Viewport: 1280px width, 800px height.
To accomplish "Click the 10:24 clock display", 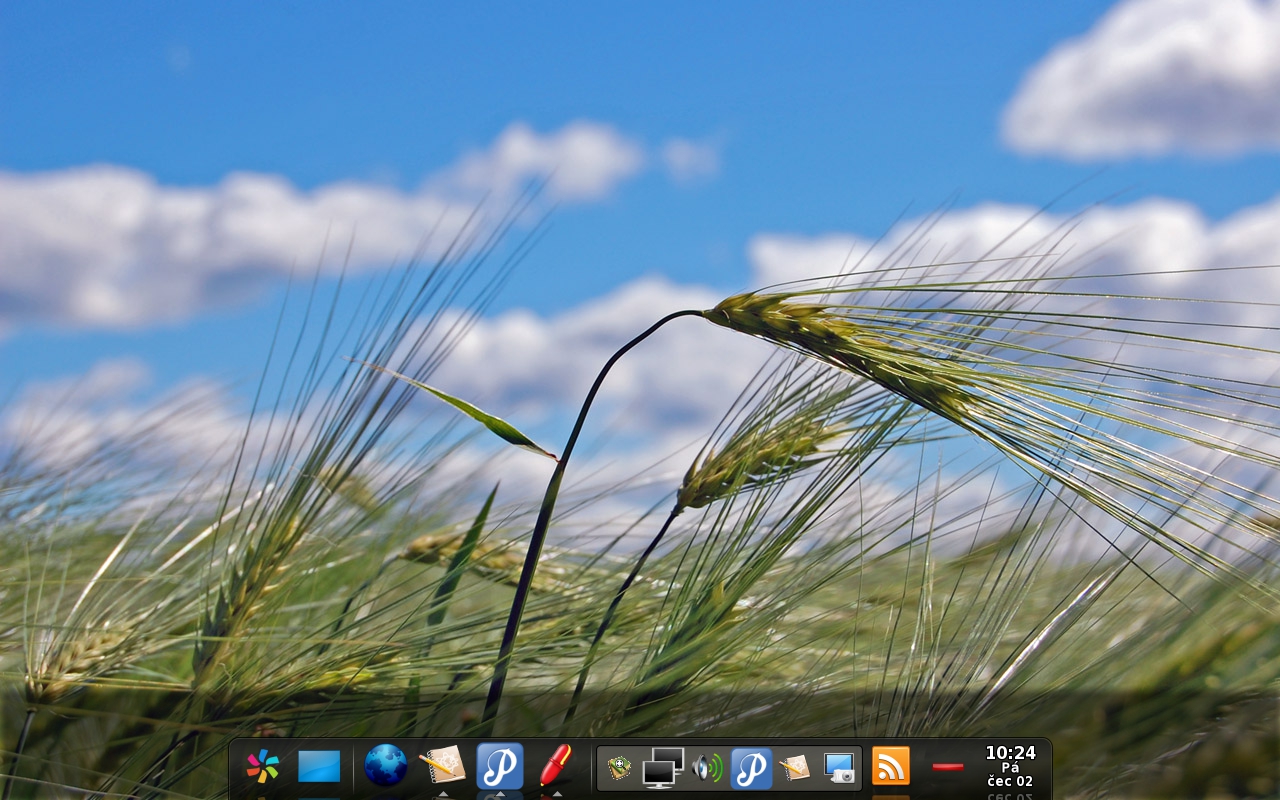I will coord(1010,753).
